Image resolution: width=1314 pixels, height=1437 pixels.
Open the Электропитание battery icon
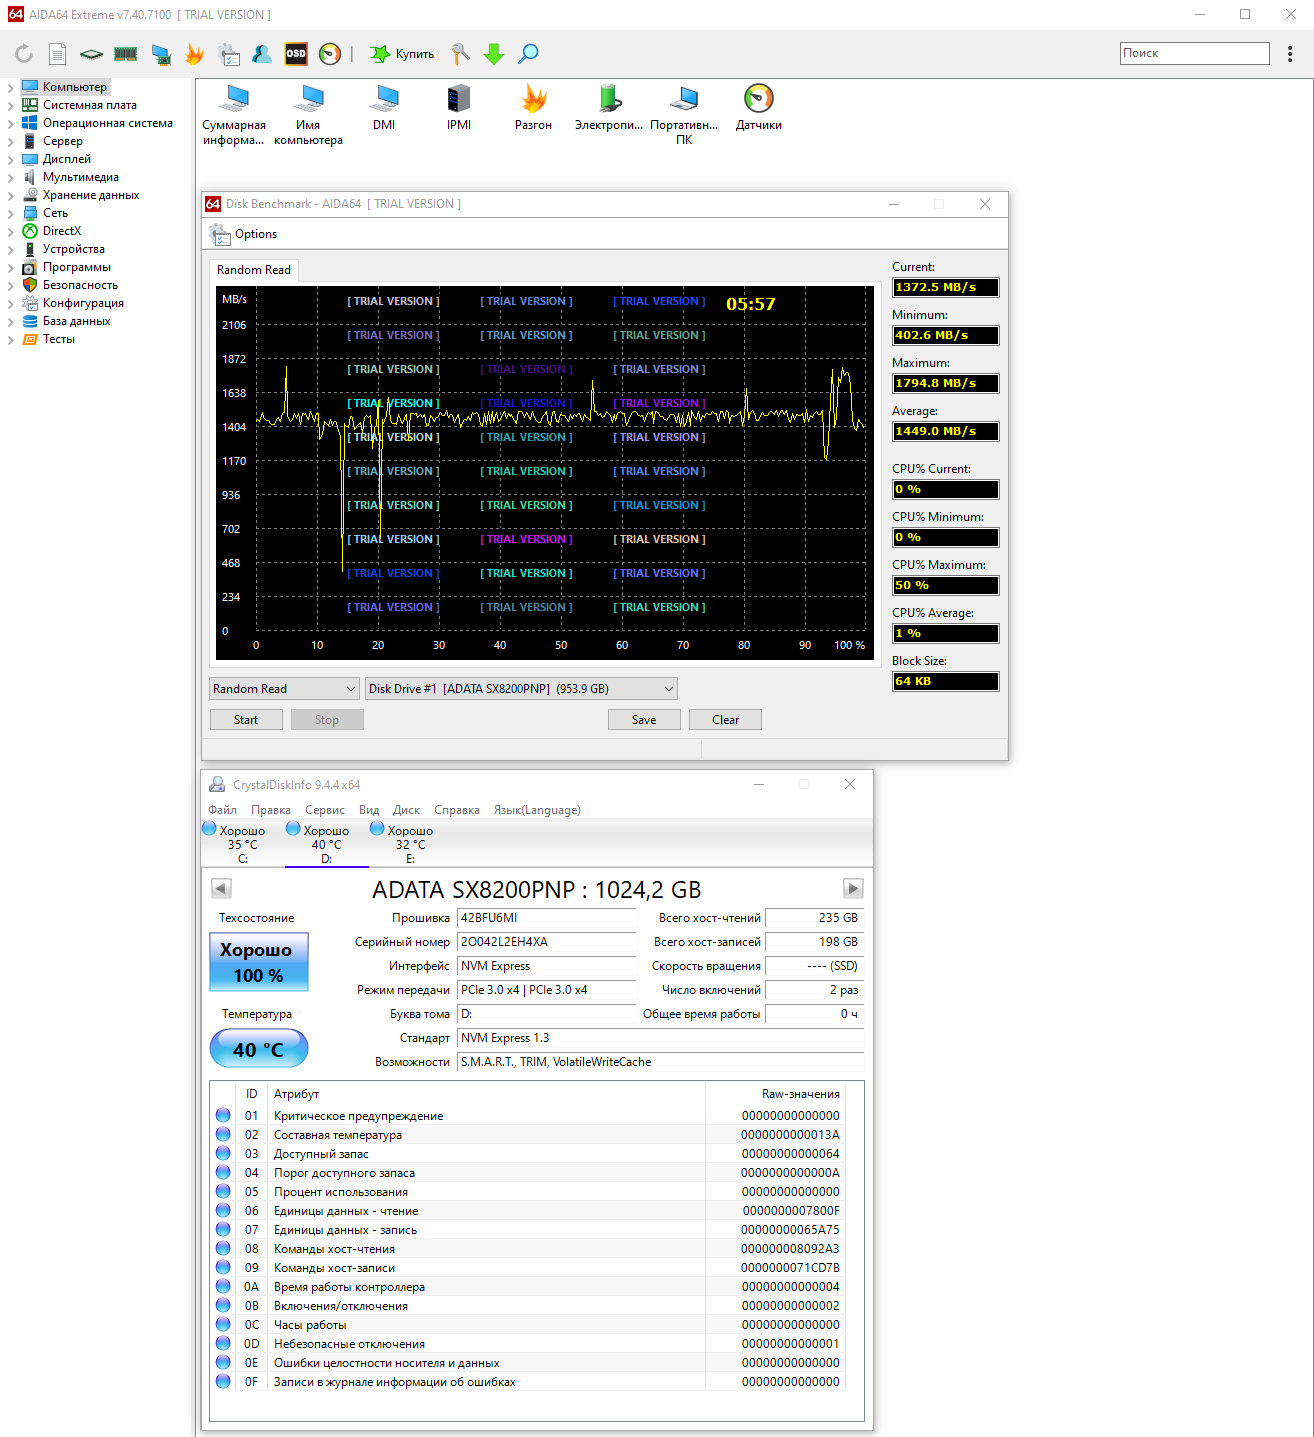pyautogui.click(x=609, y=108)
